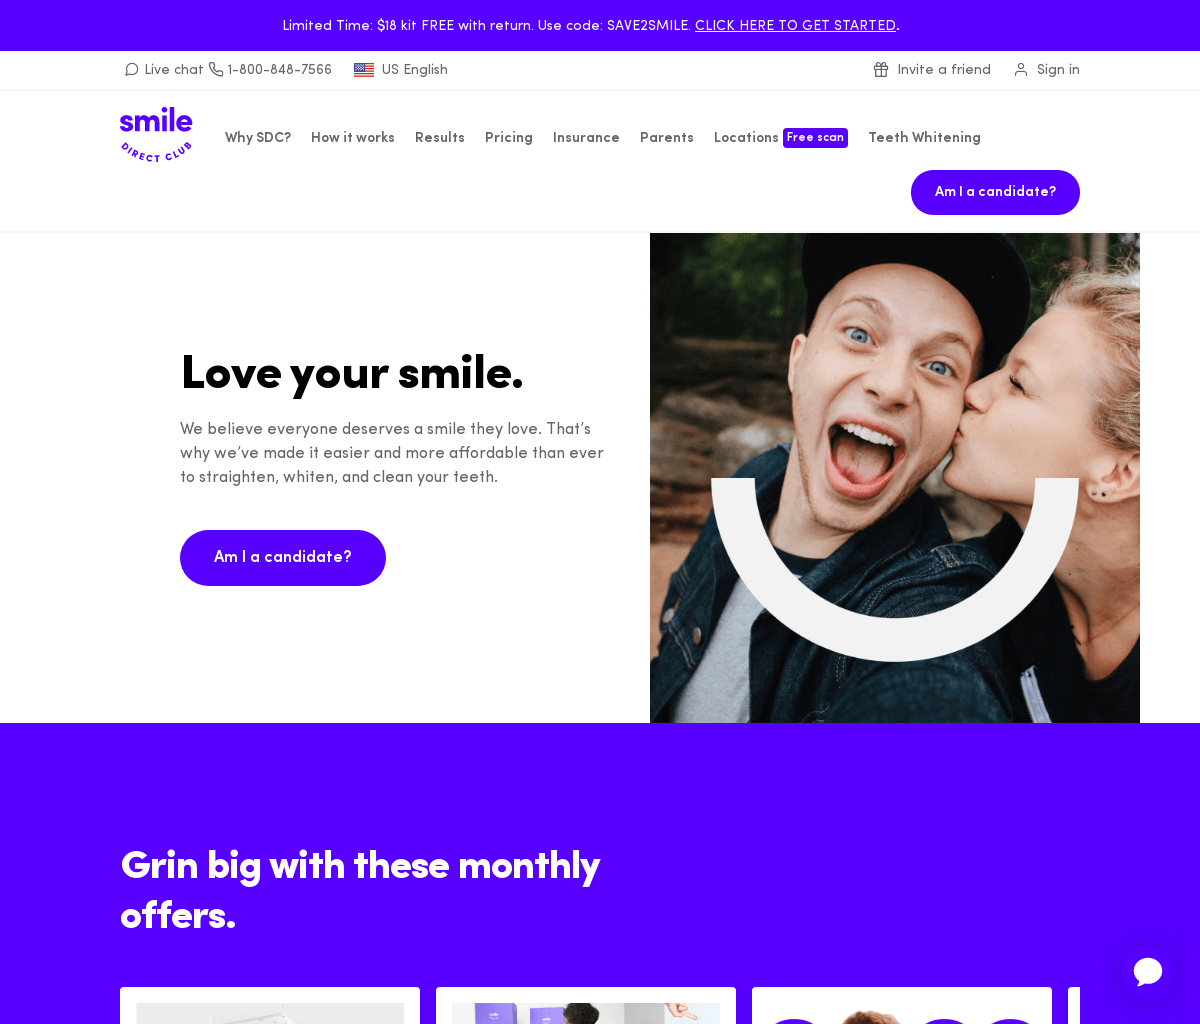Click the Live chat speech bubble icon
1200x1024 pixels.
(x=131, y=70)
